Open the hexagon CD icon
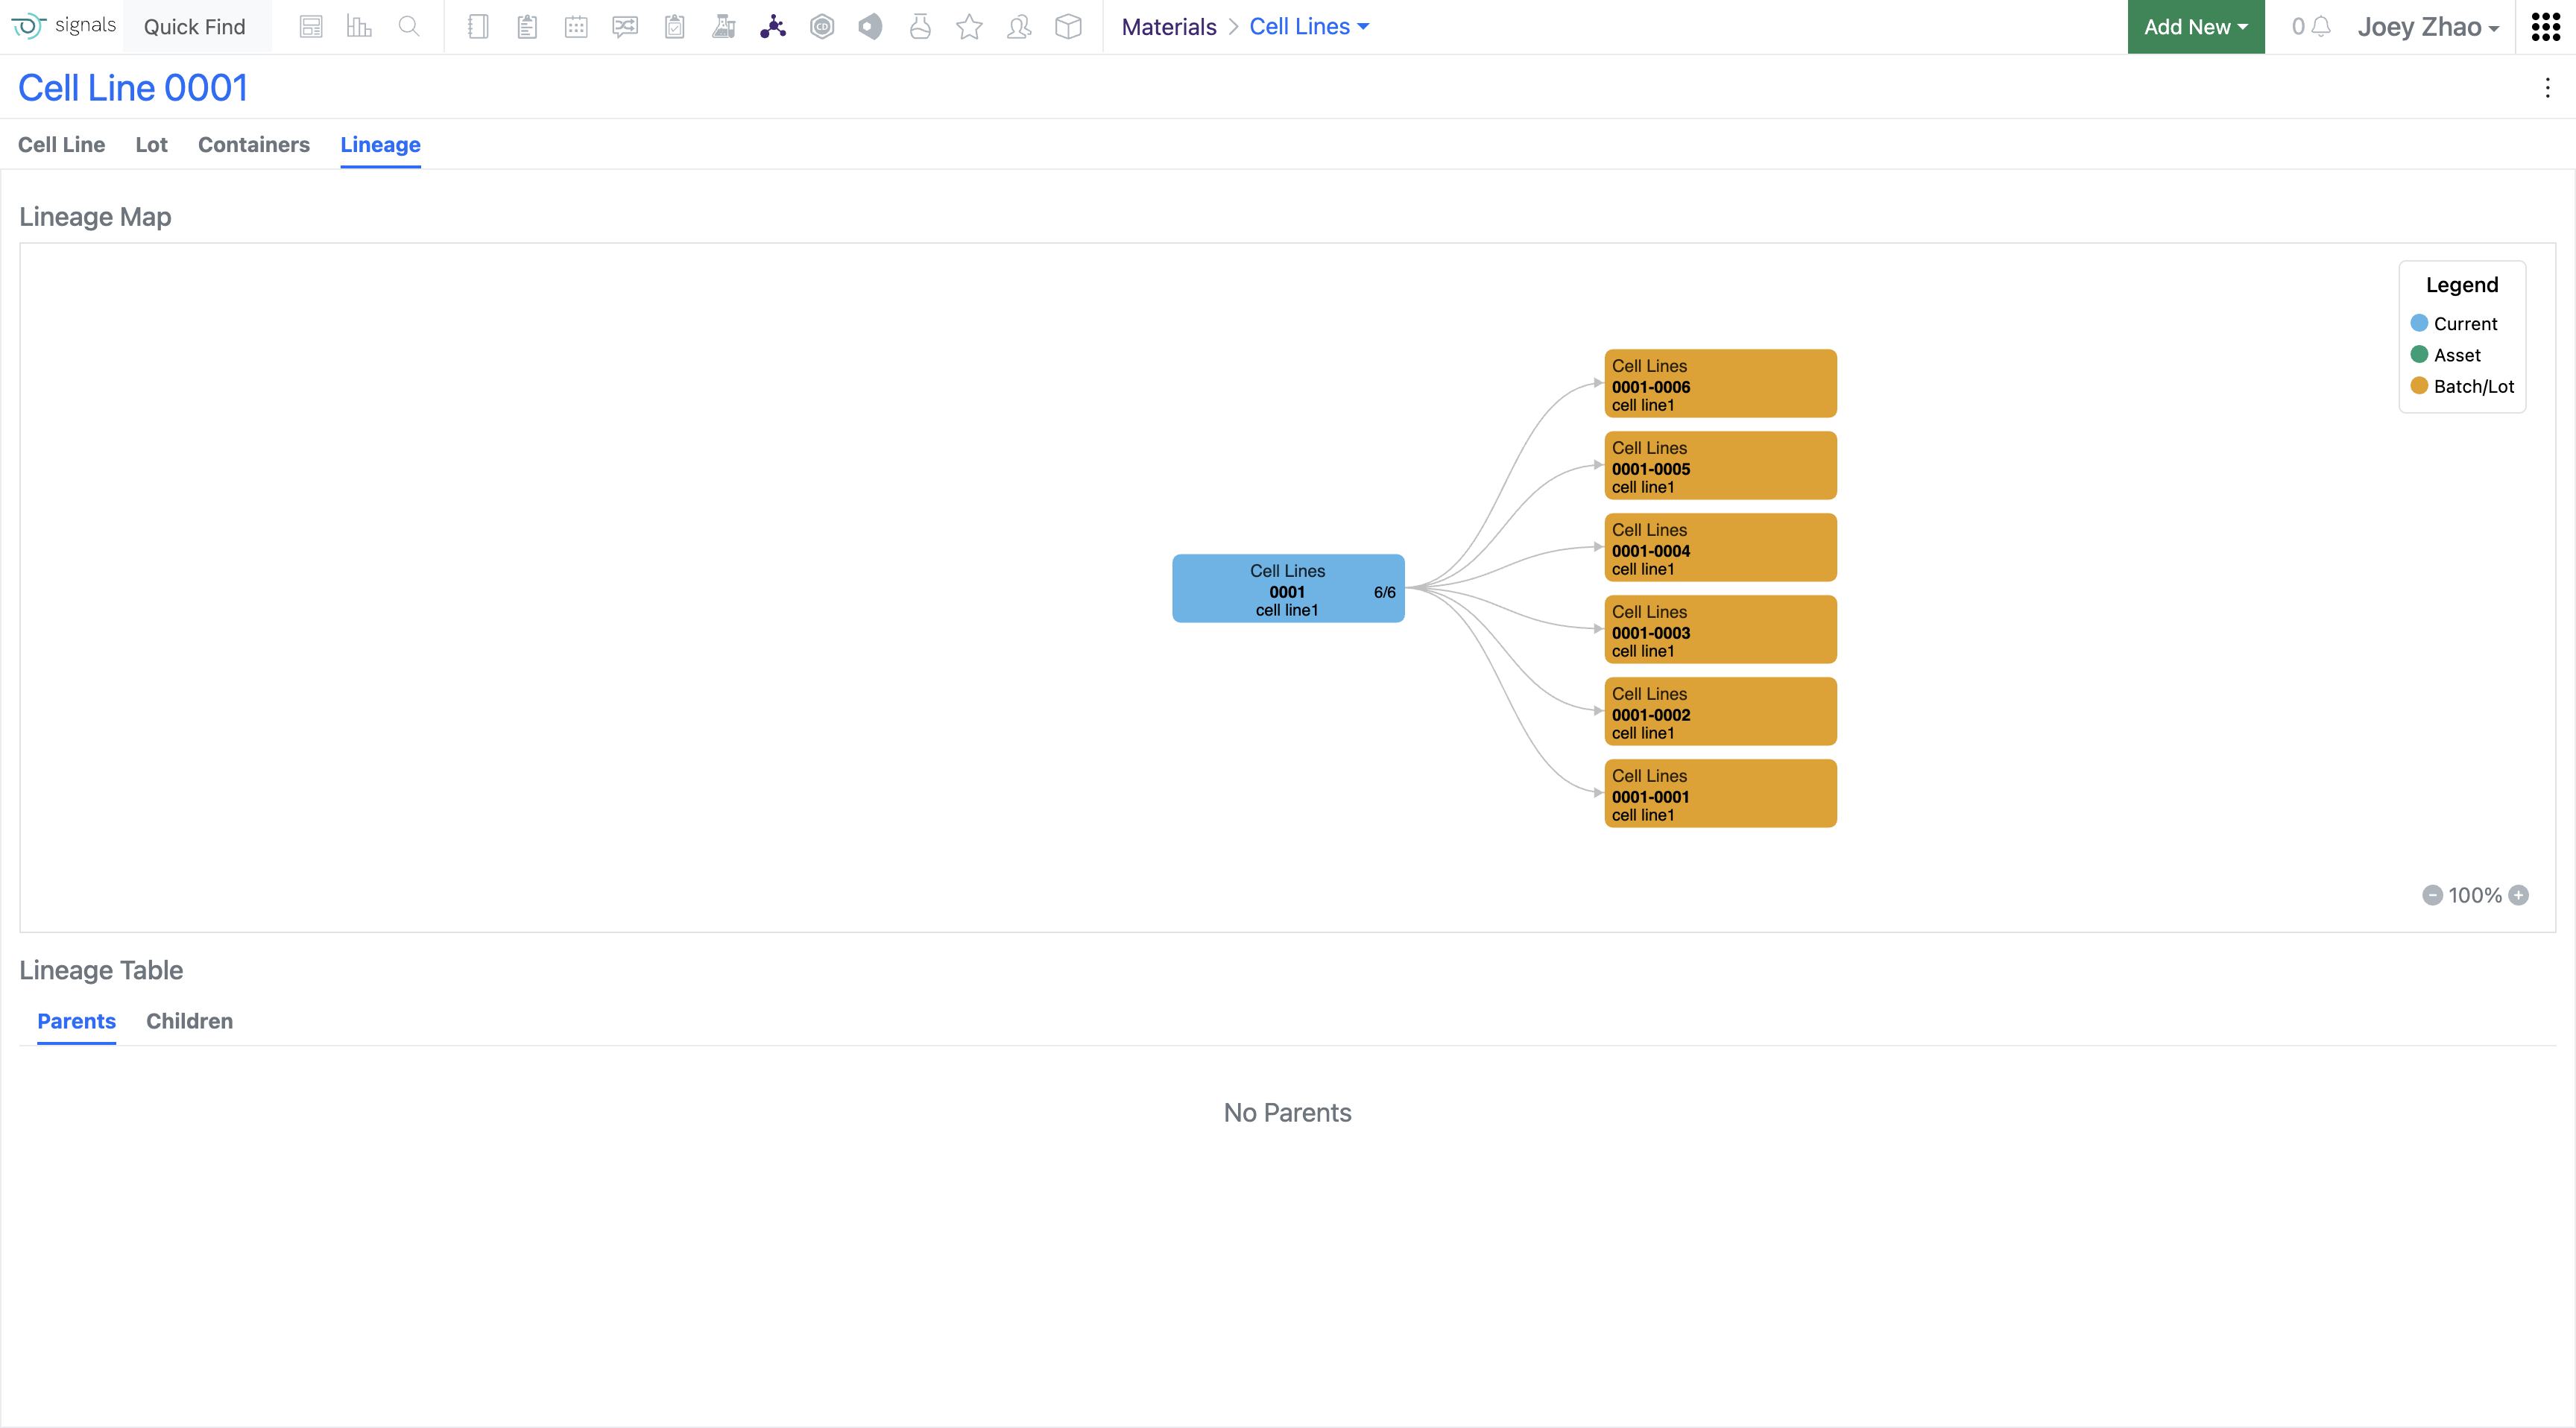The height and width of the screenshot is (1428, 2576). pyautogui.click(x=822, y=27)
